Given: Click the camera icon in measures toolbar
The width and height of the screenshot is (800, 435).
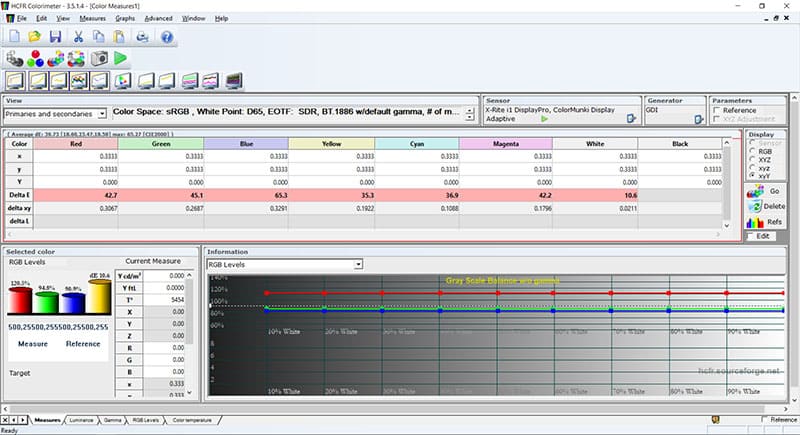Looking at the screenshot, I should pyautogui.click(x=99, y=59).
